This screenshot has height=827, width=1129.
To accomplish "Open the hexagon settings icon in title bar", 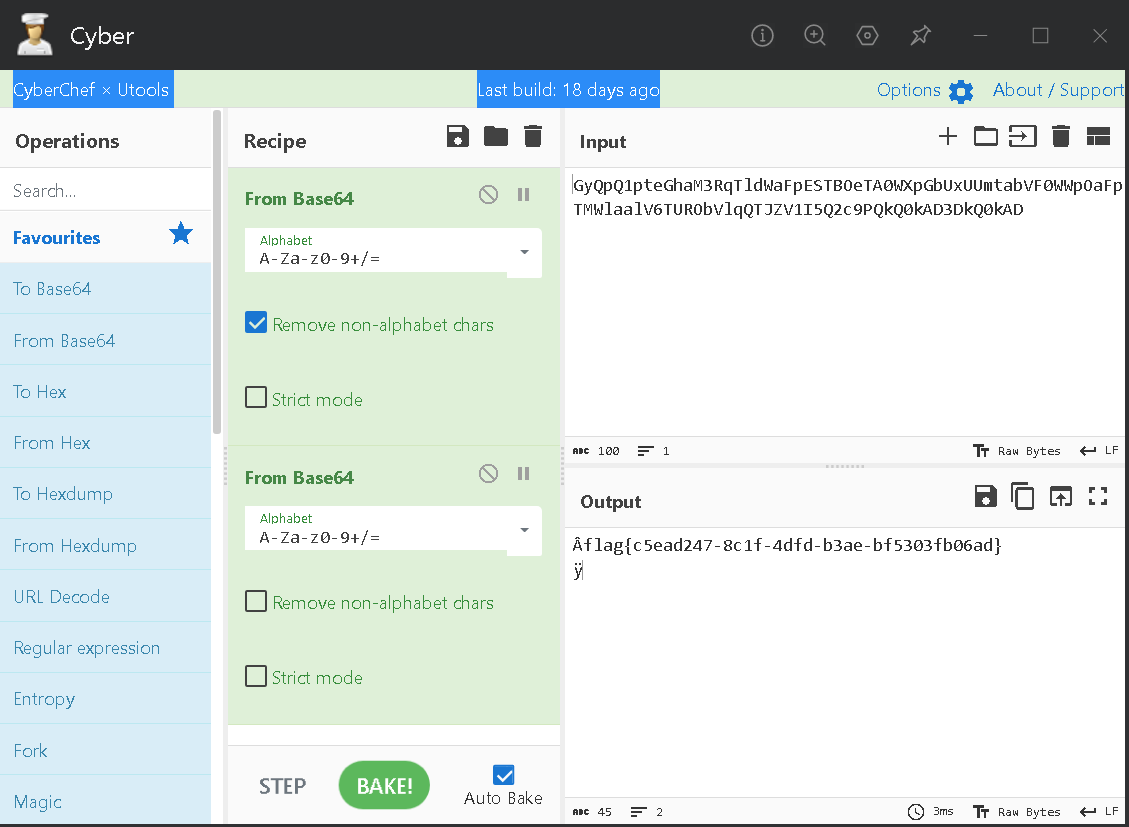I will pos(867,35).
